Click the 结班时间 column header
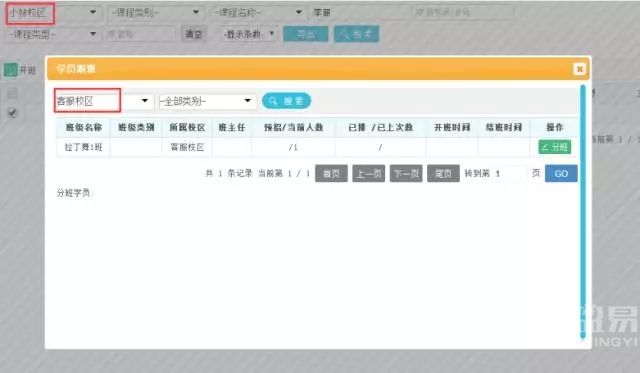Screen dimensions: 640x373 (x=504, y=127)
